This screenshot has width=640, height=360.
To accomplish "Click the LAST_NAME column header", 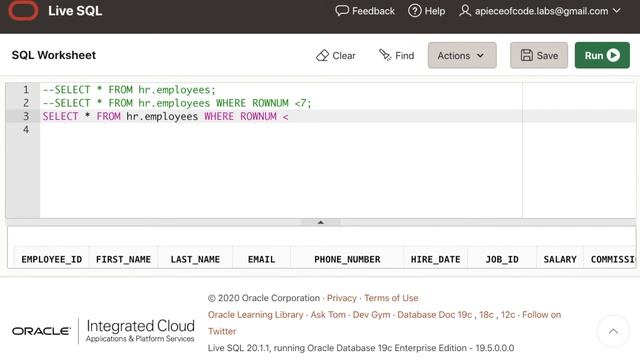I will coord(195,259).
